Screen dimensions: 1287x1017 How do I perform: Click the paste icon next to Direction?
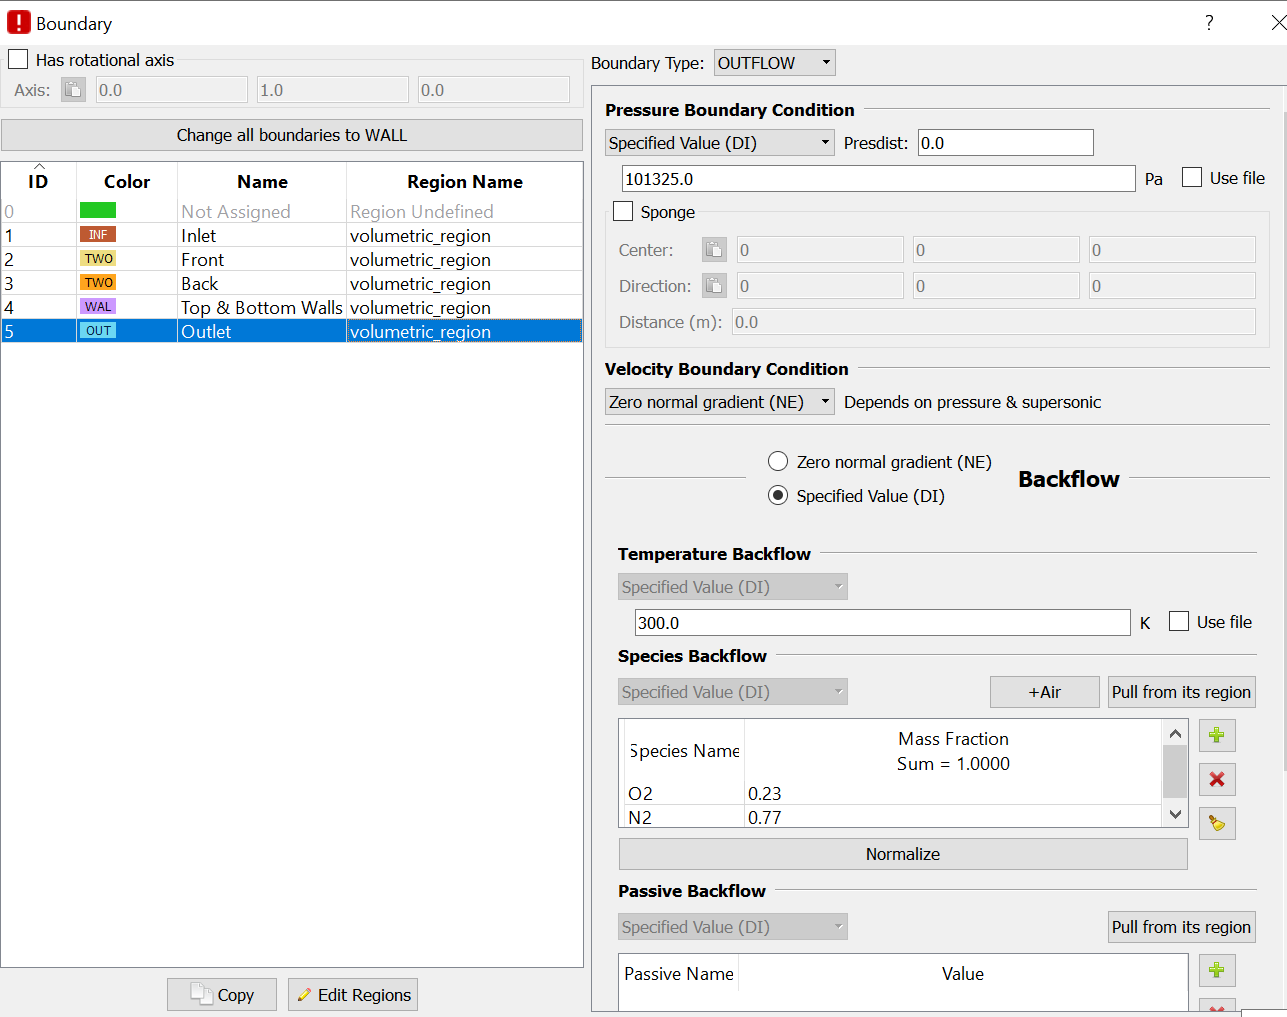tap(714, 286)
